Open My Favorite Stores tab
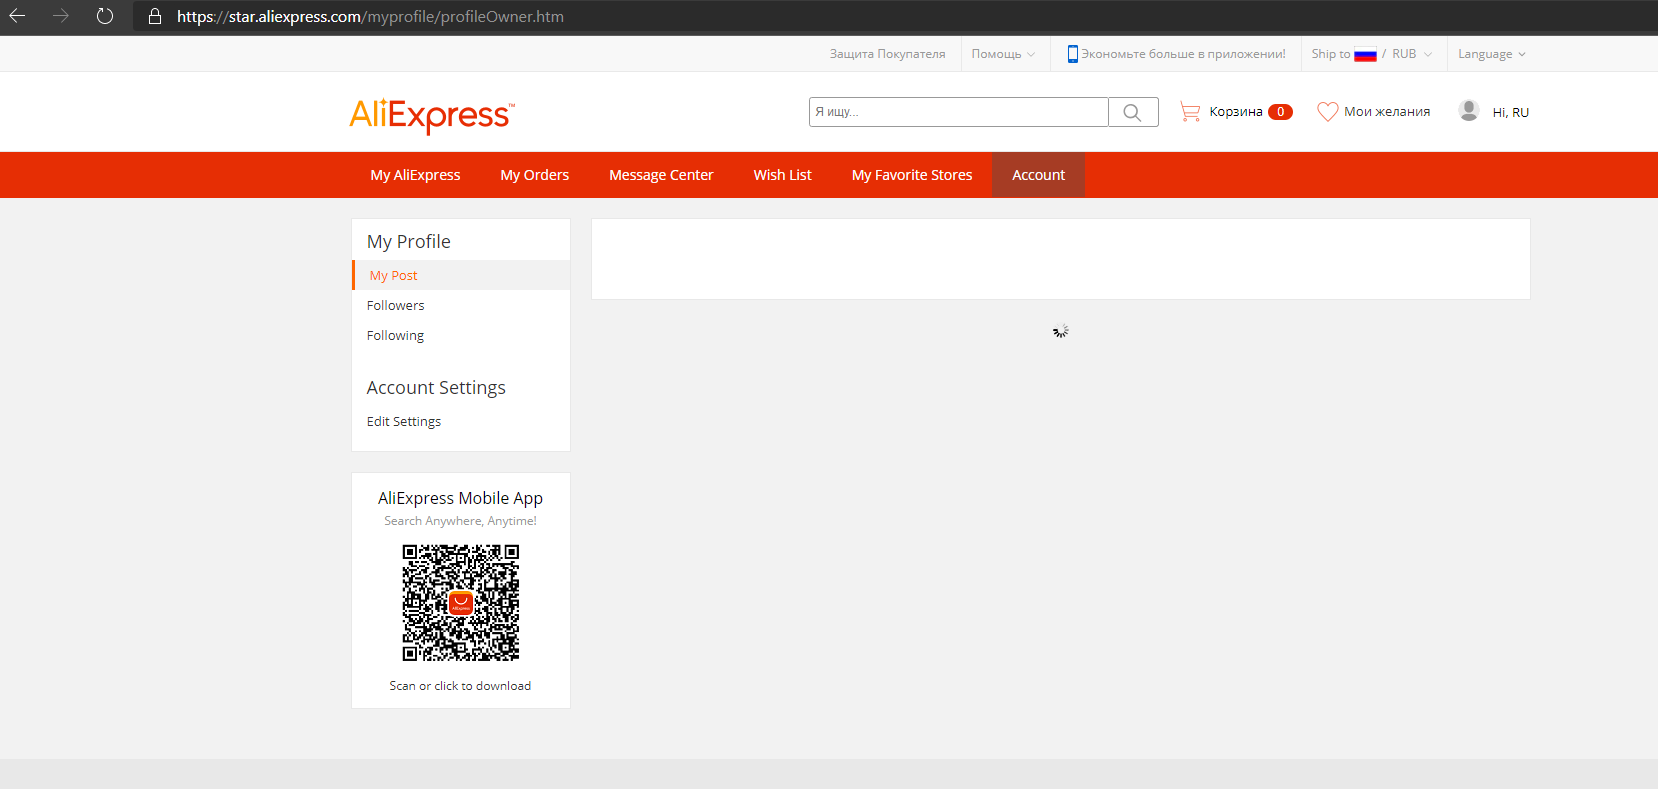This screenshot has width=1658, height=789. point(912,175)
